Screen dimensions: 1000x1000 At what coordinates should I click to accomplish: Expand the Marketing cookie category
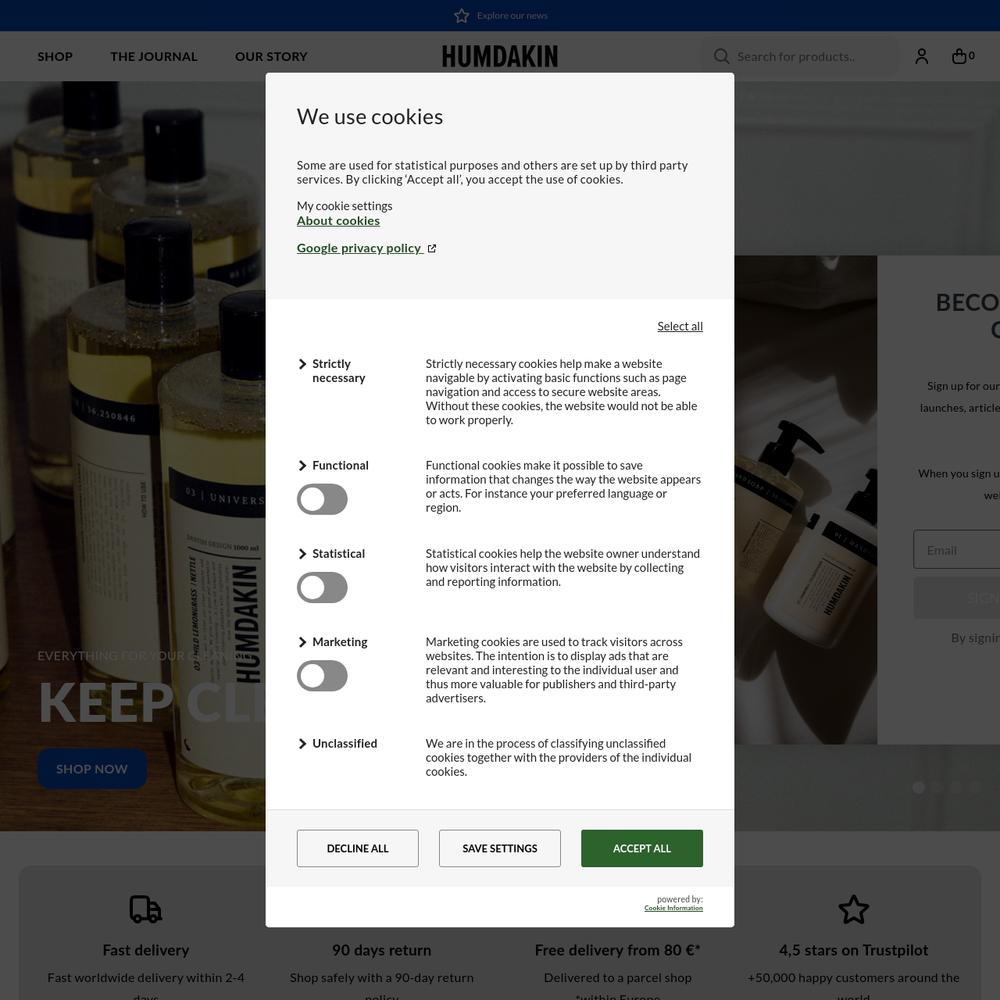[x=333, y=642]
